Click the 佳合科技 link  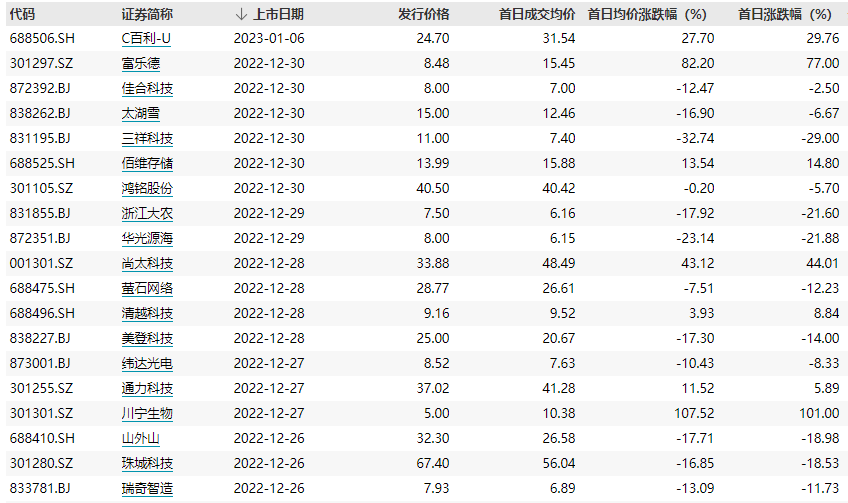point(146,89)
